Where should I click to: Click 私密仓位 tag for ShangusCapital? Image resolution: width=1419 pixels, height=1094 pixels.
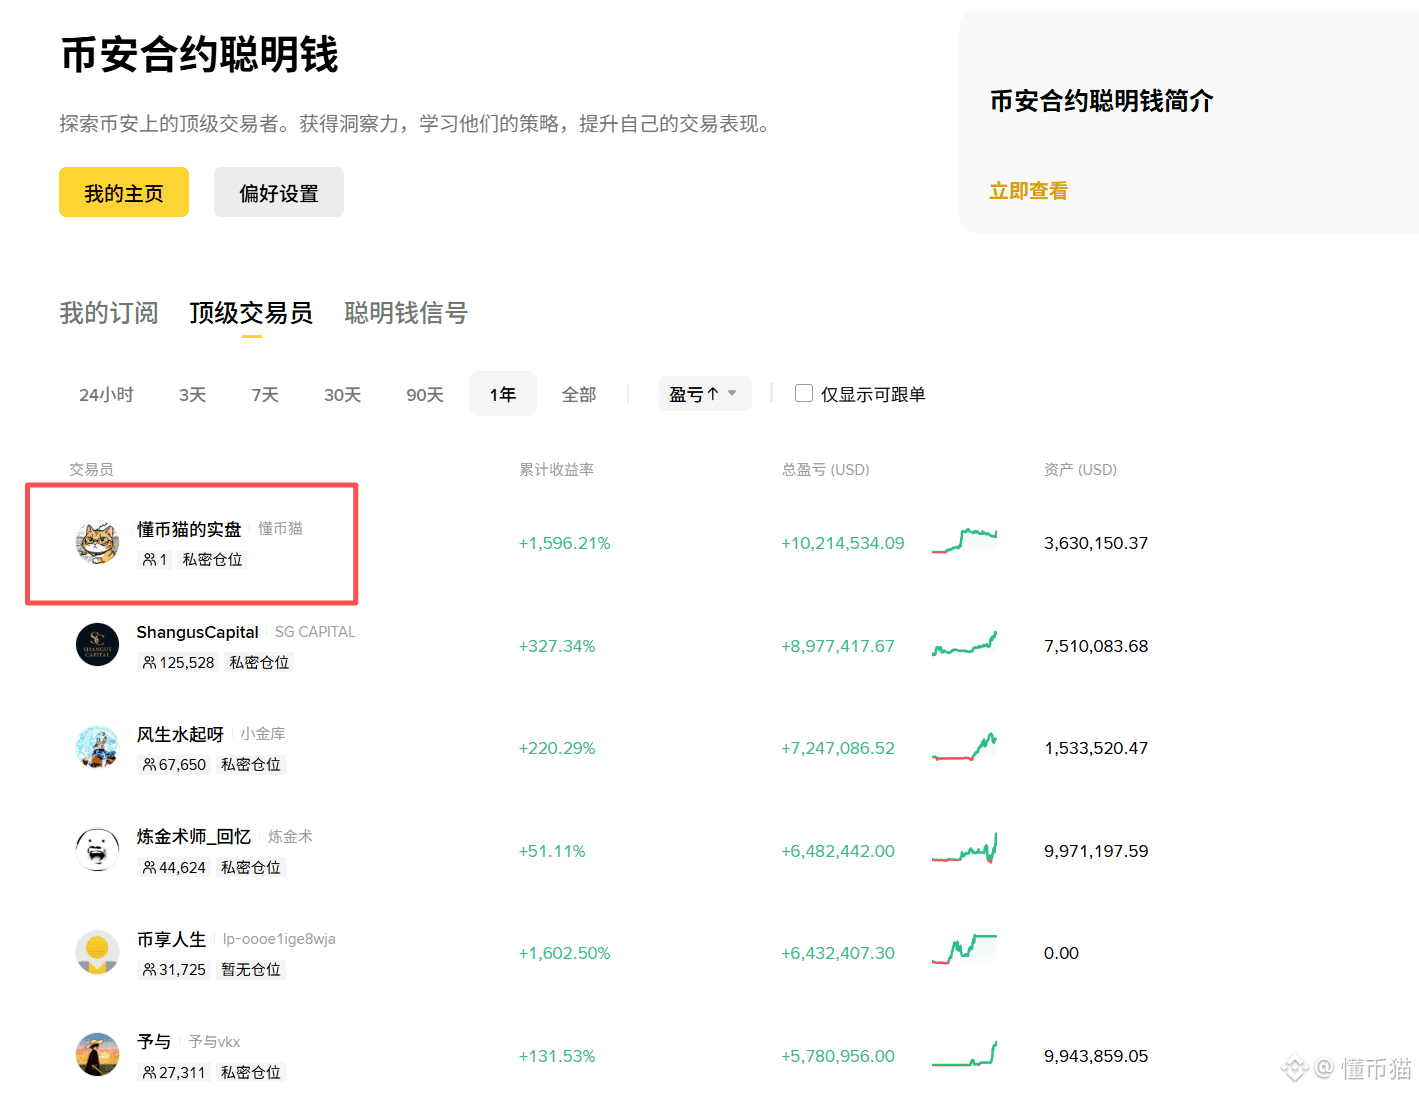[259, 663]
